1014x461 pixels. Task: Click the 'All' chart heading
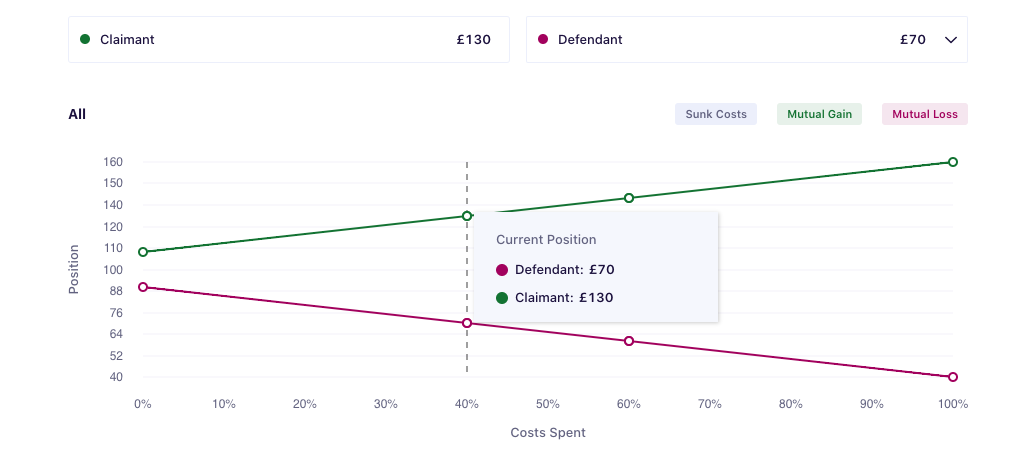tap(77, 114)
